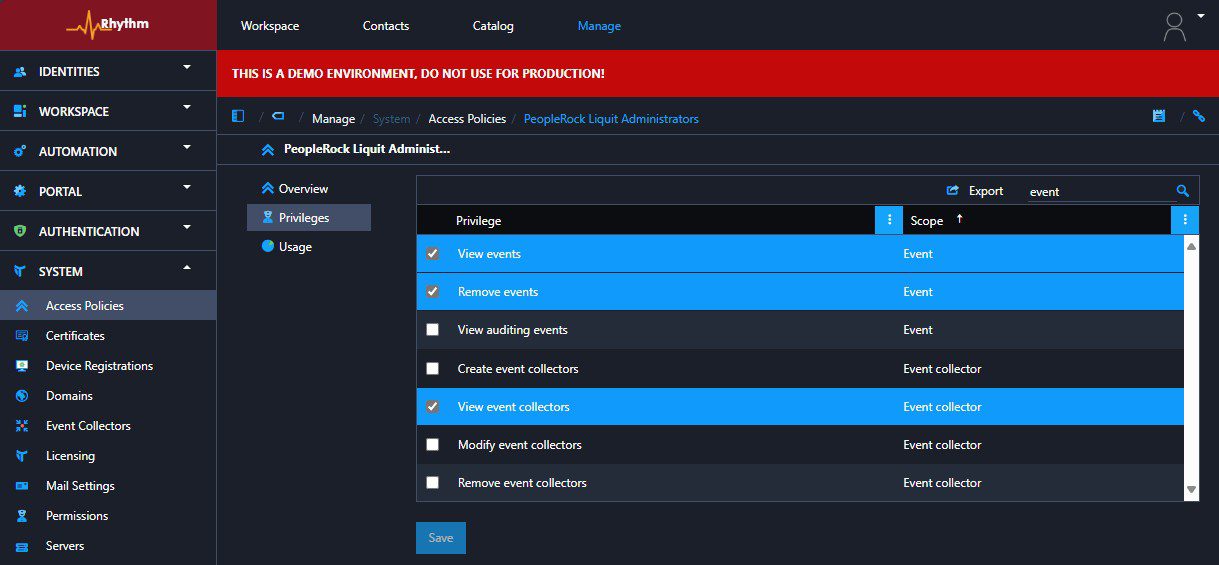Open the Privilege column options menu
This screenshot has width=1219, height=565.
[x=889, y=220]
